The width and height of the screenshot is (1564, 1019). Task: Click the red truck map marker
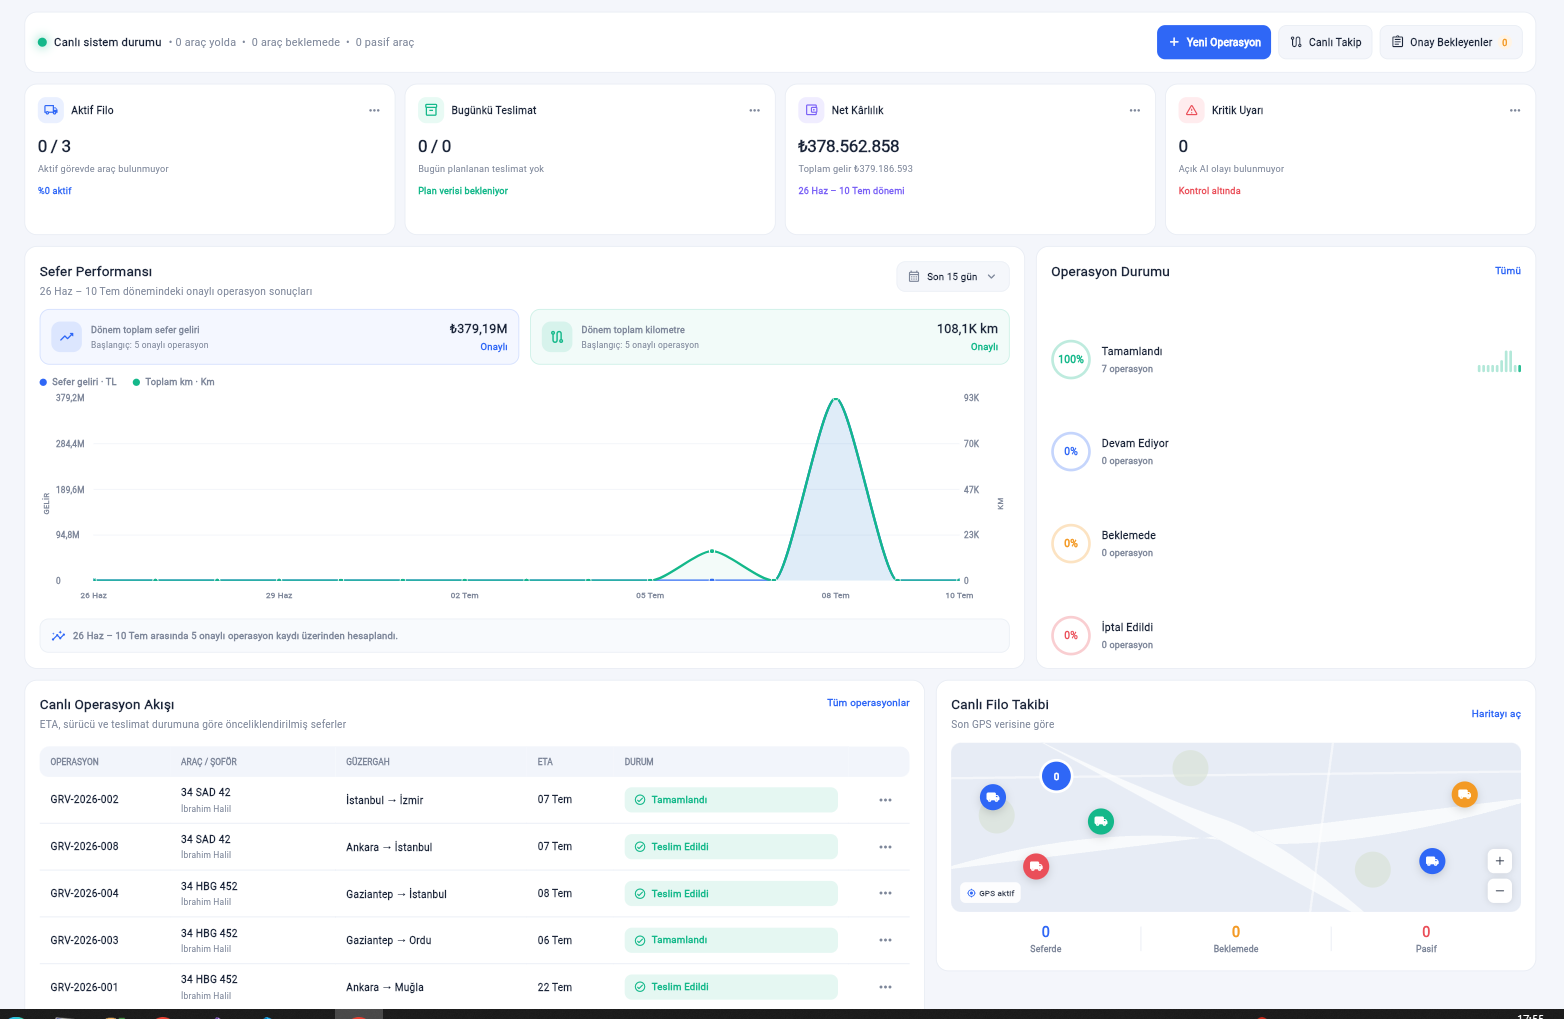1036,866
